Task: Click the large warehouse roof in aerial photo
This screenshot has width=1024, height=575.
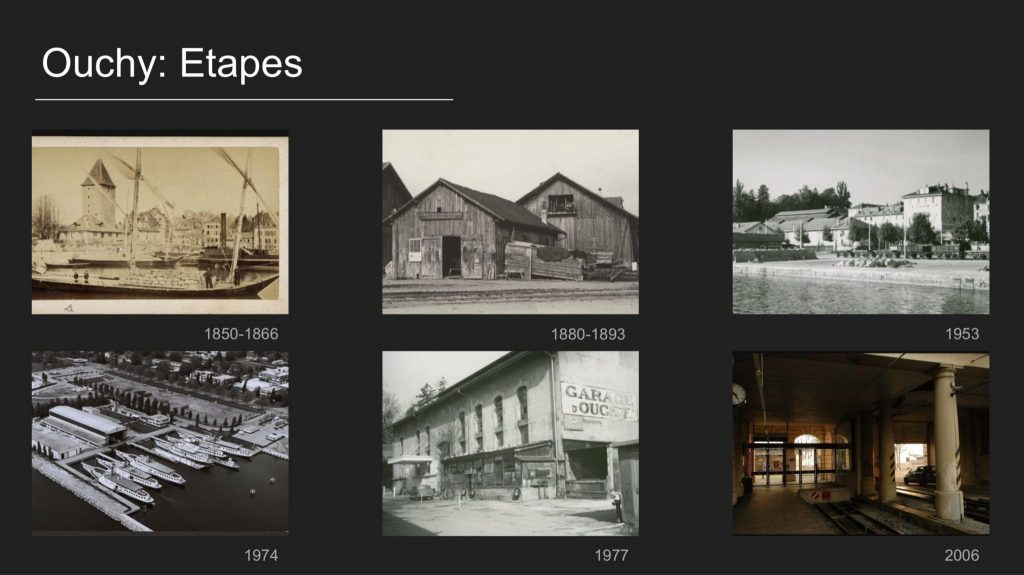Action: point(85,421)
